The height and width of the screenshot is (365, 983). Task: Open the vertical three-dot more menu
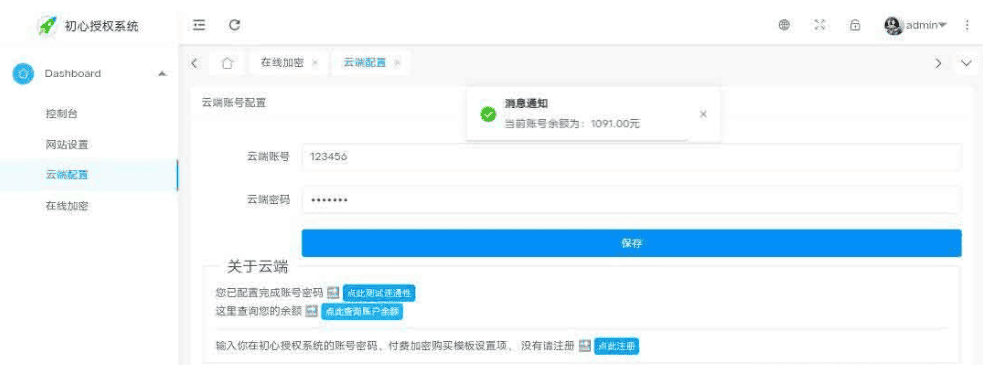pyautogui.click(x=967, y=25)
